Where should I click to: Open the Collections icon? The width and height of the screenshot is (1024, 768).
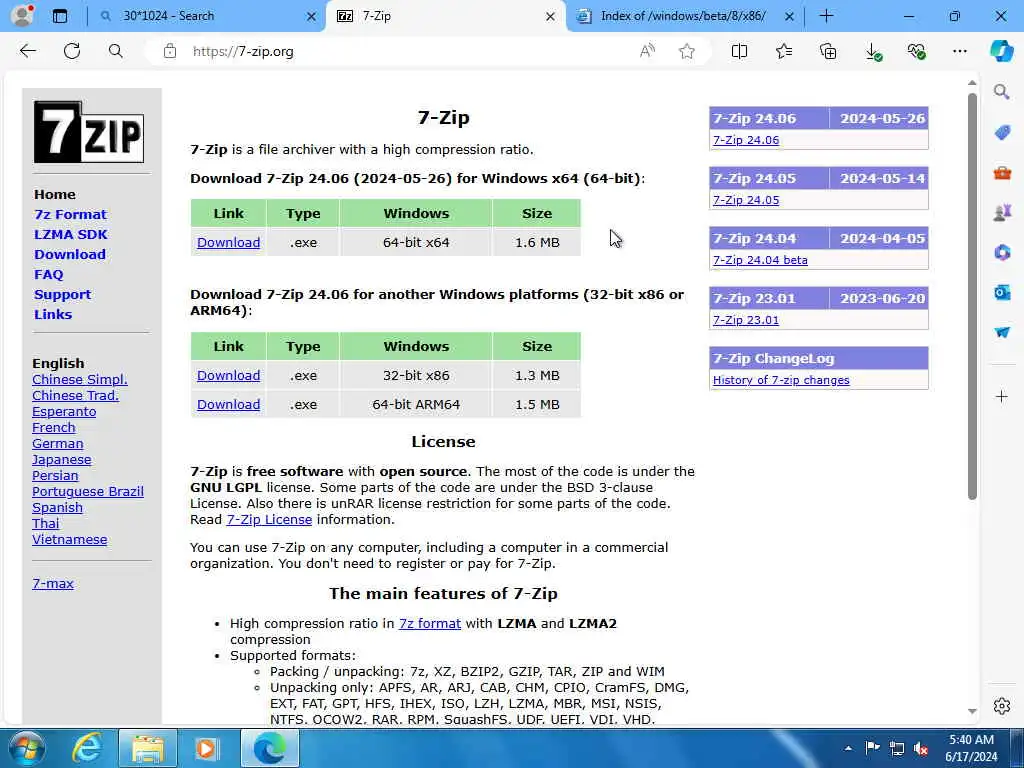pos(828,51)
